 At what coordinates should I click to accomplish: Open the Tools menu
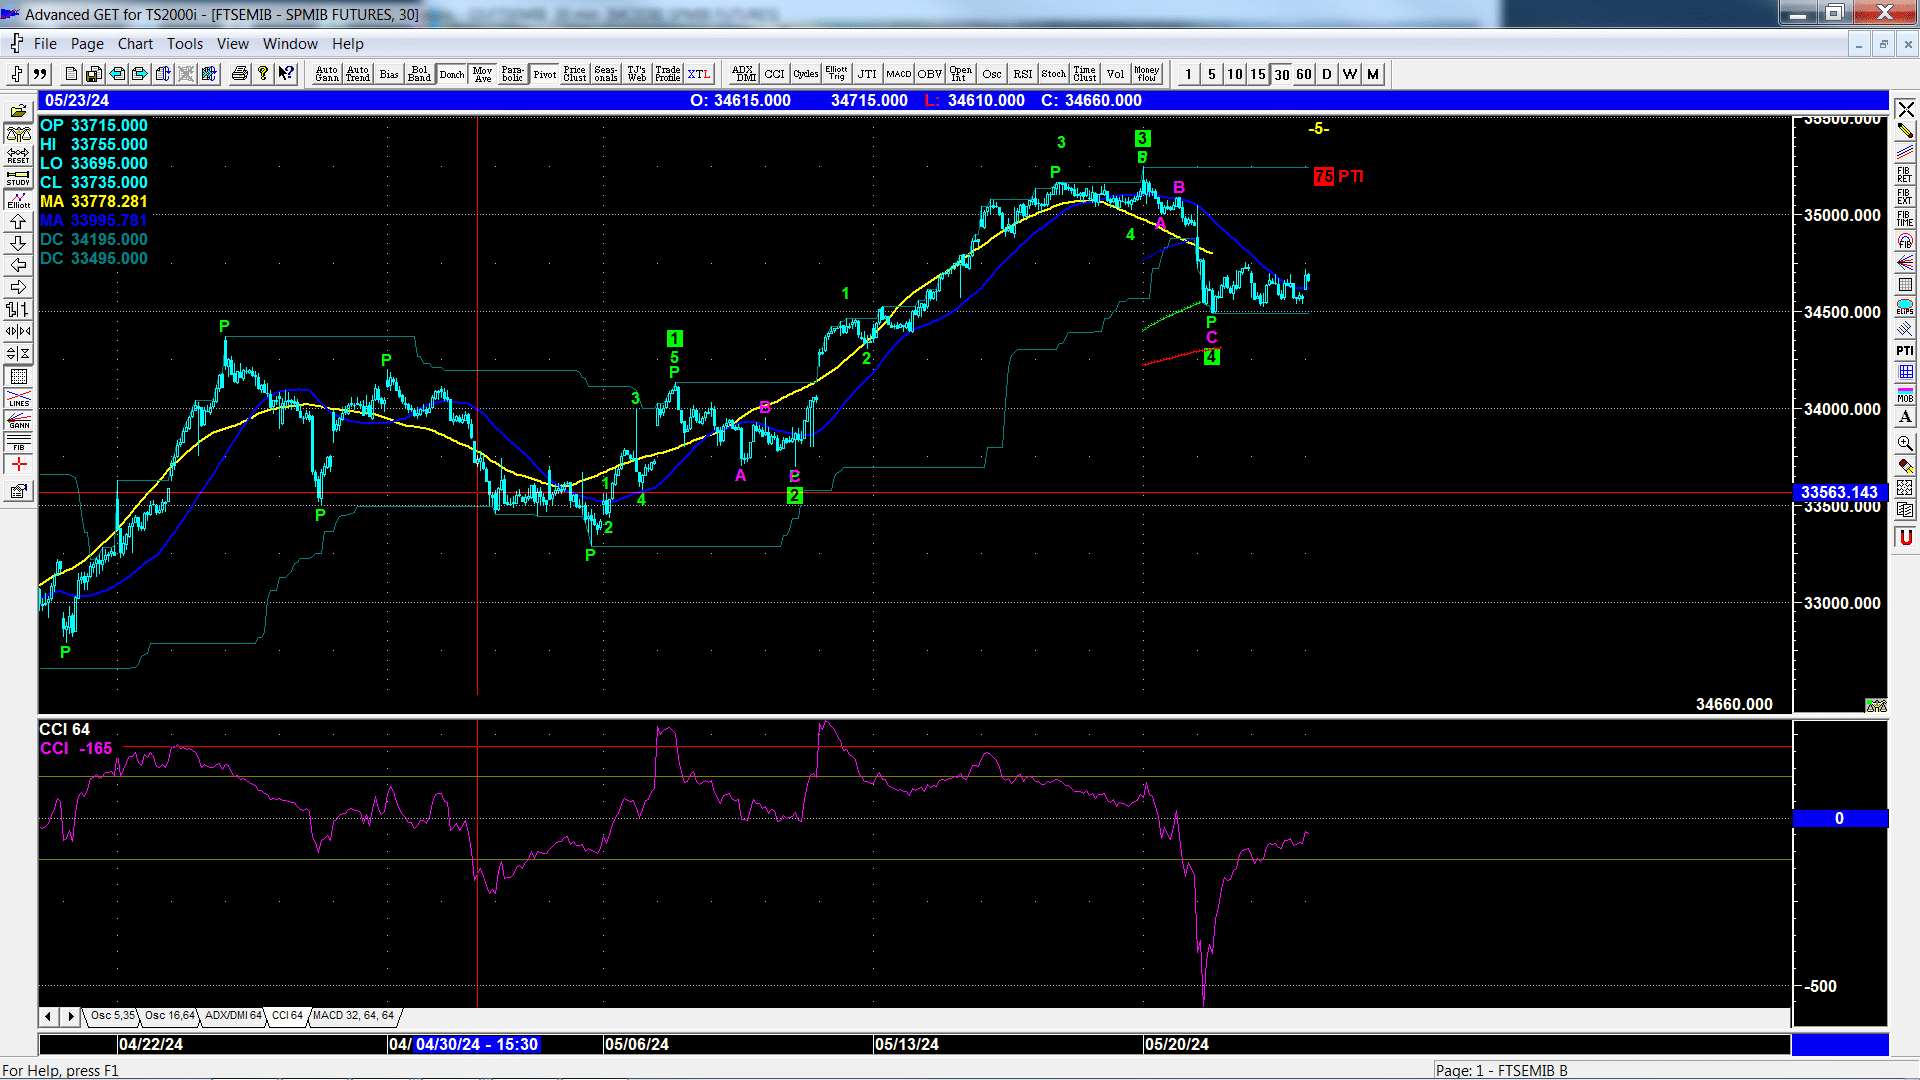[185, 44]
